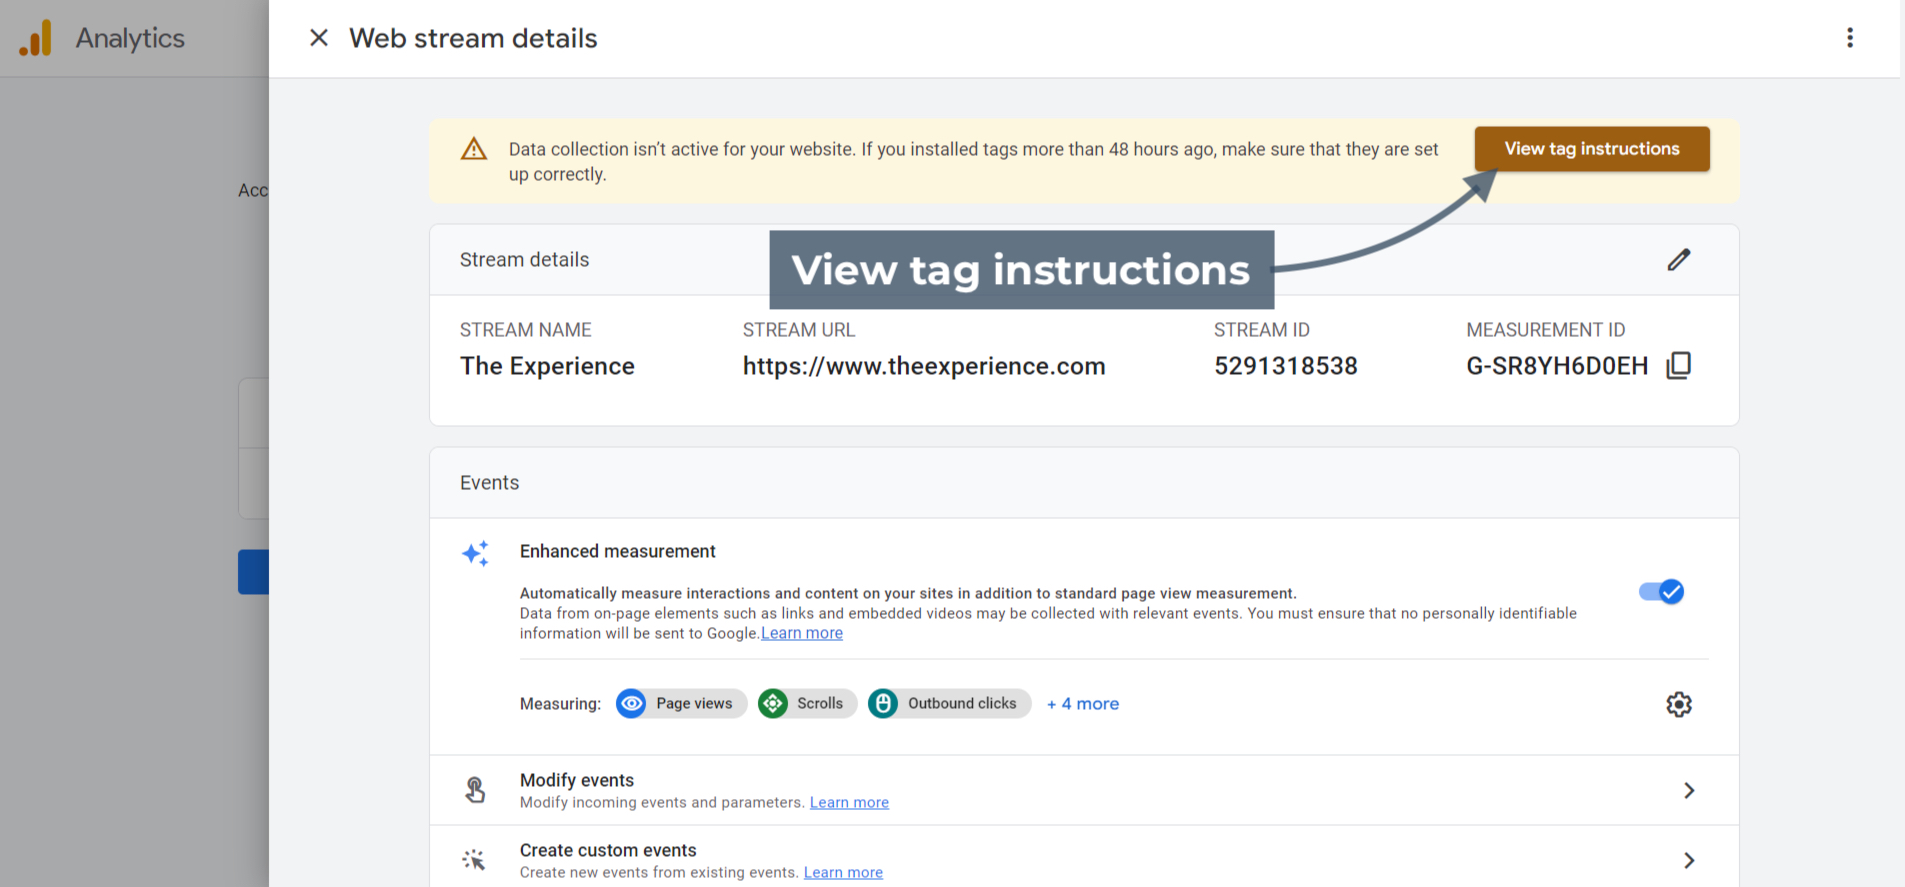Open Enhanced measurement settings gear
Screen dimensions: 1905x887
point(1678,704)
